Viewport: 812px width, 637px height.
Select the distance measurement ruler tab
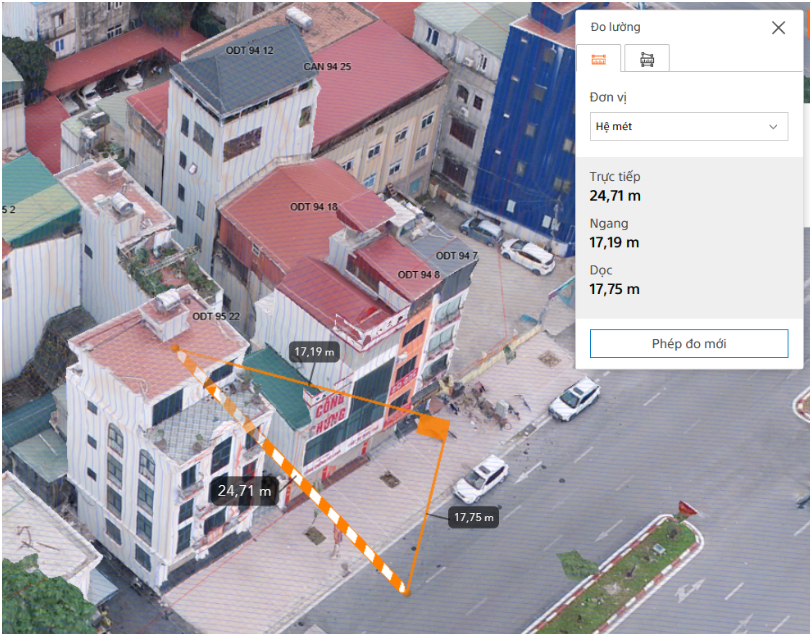(599, 59)
